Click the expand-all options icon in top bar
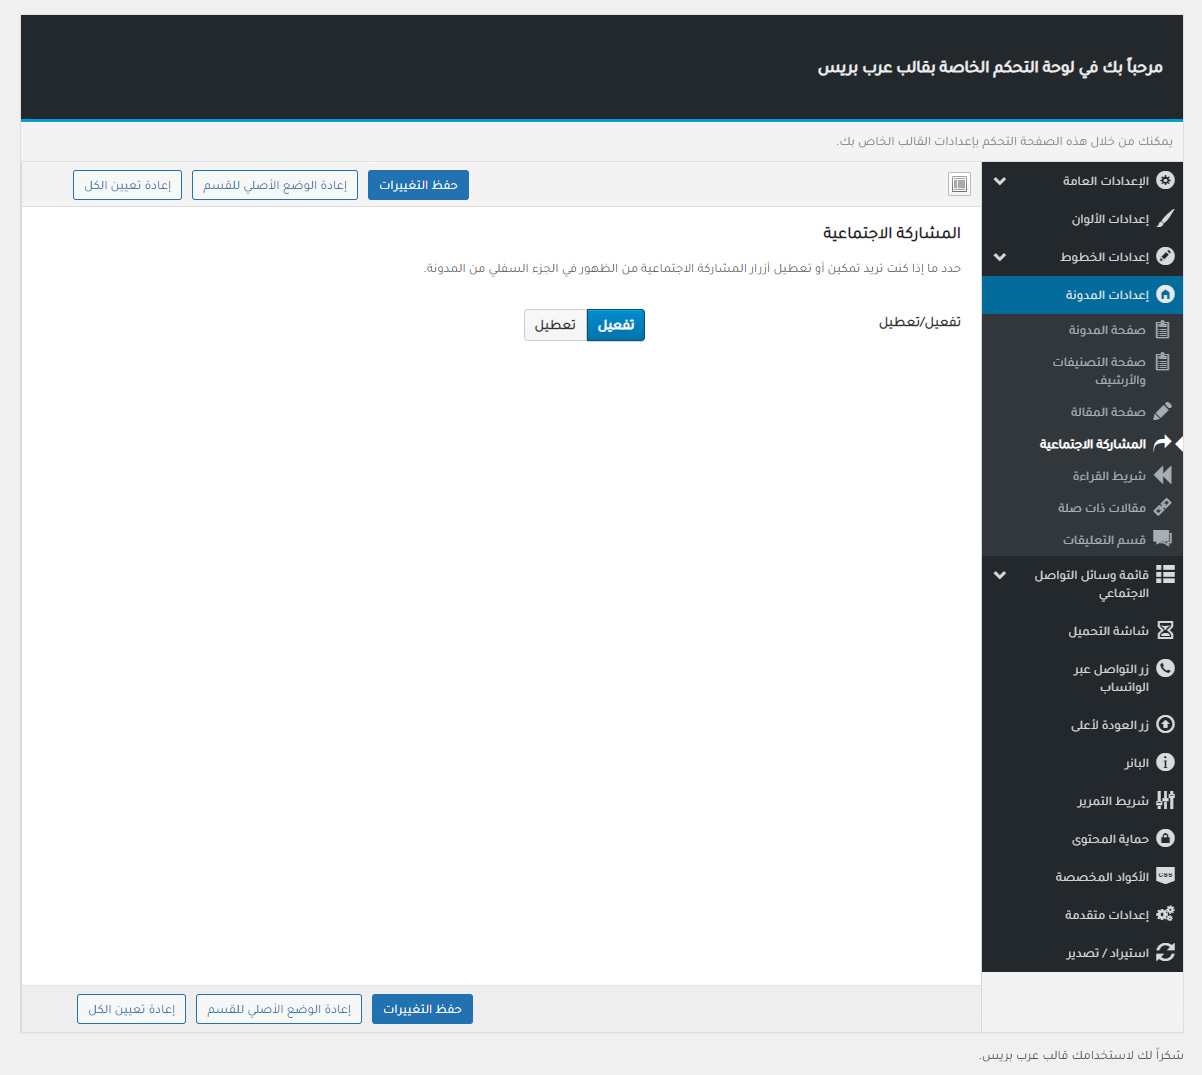The height and width of the screenshot is (1075, 1202). tap(959, 184)
